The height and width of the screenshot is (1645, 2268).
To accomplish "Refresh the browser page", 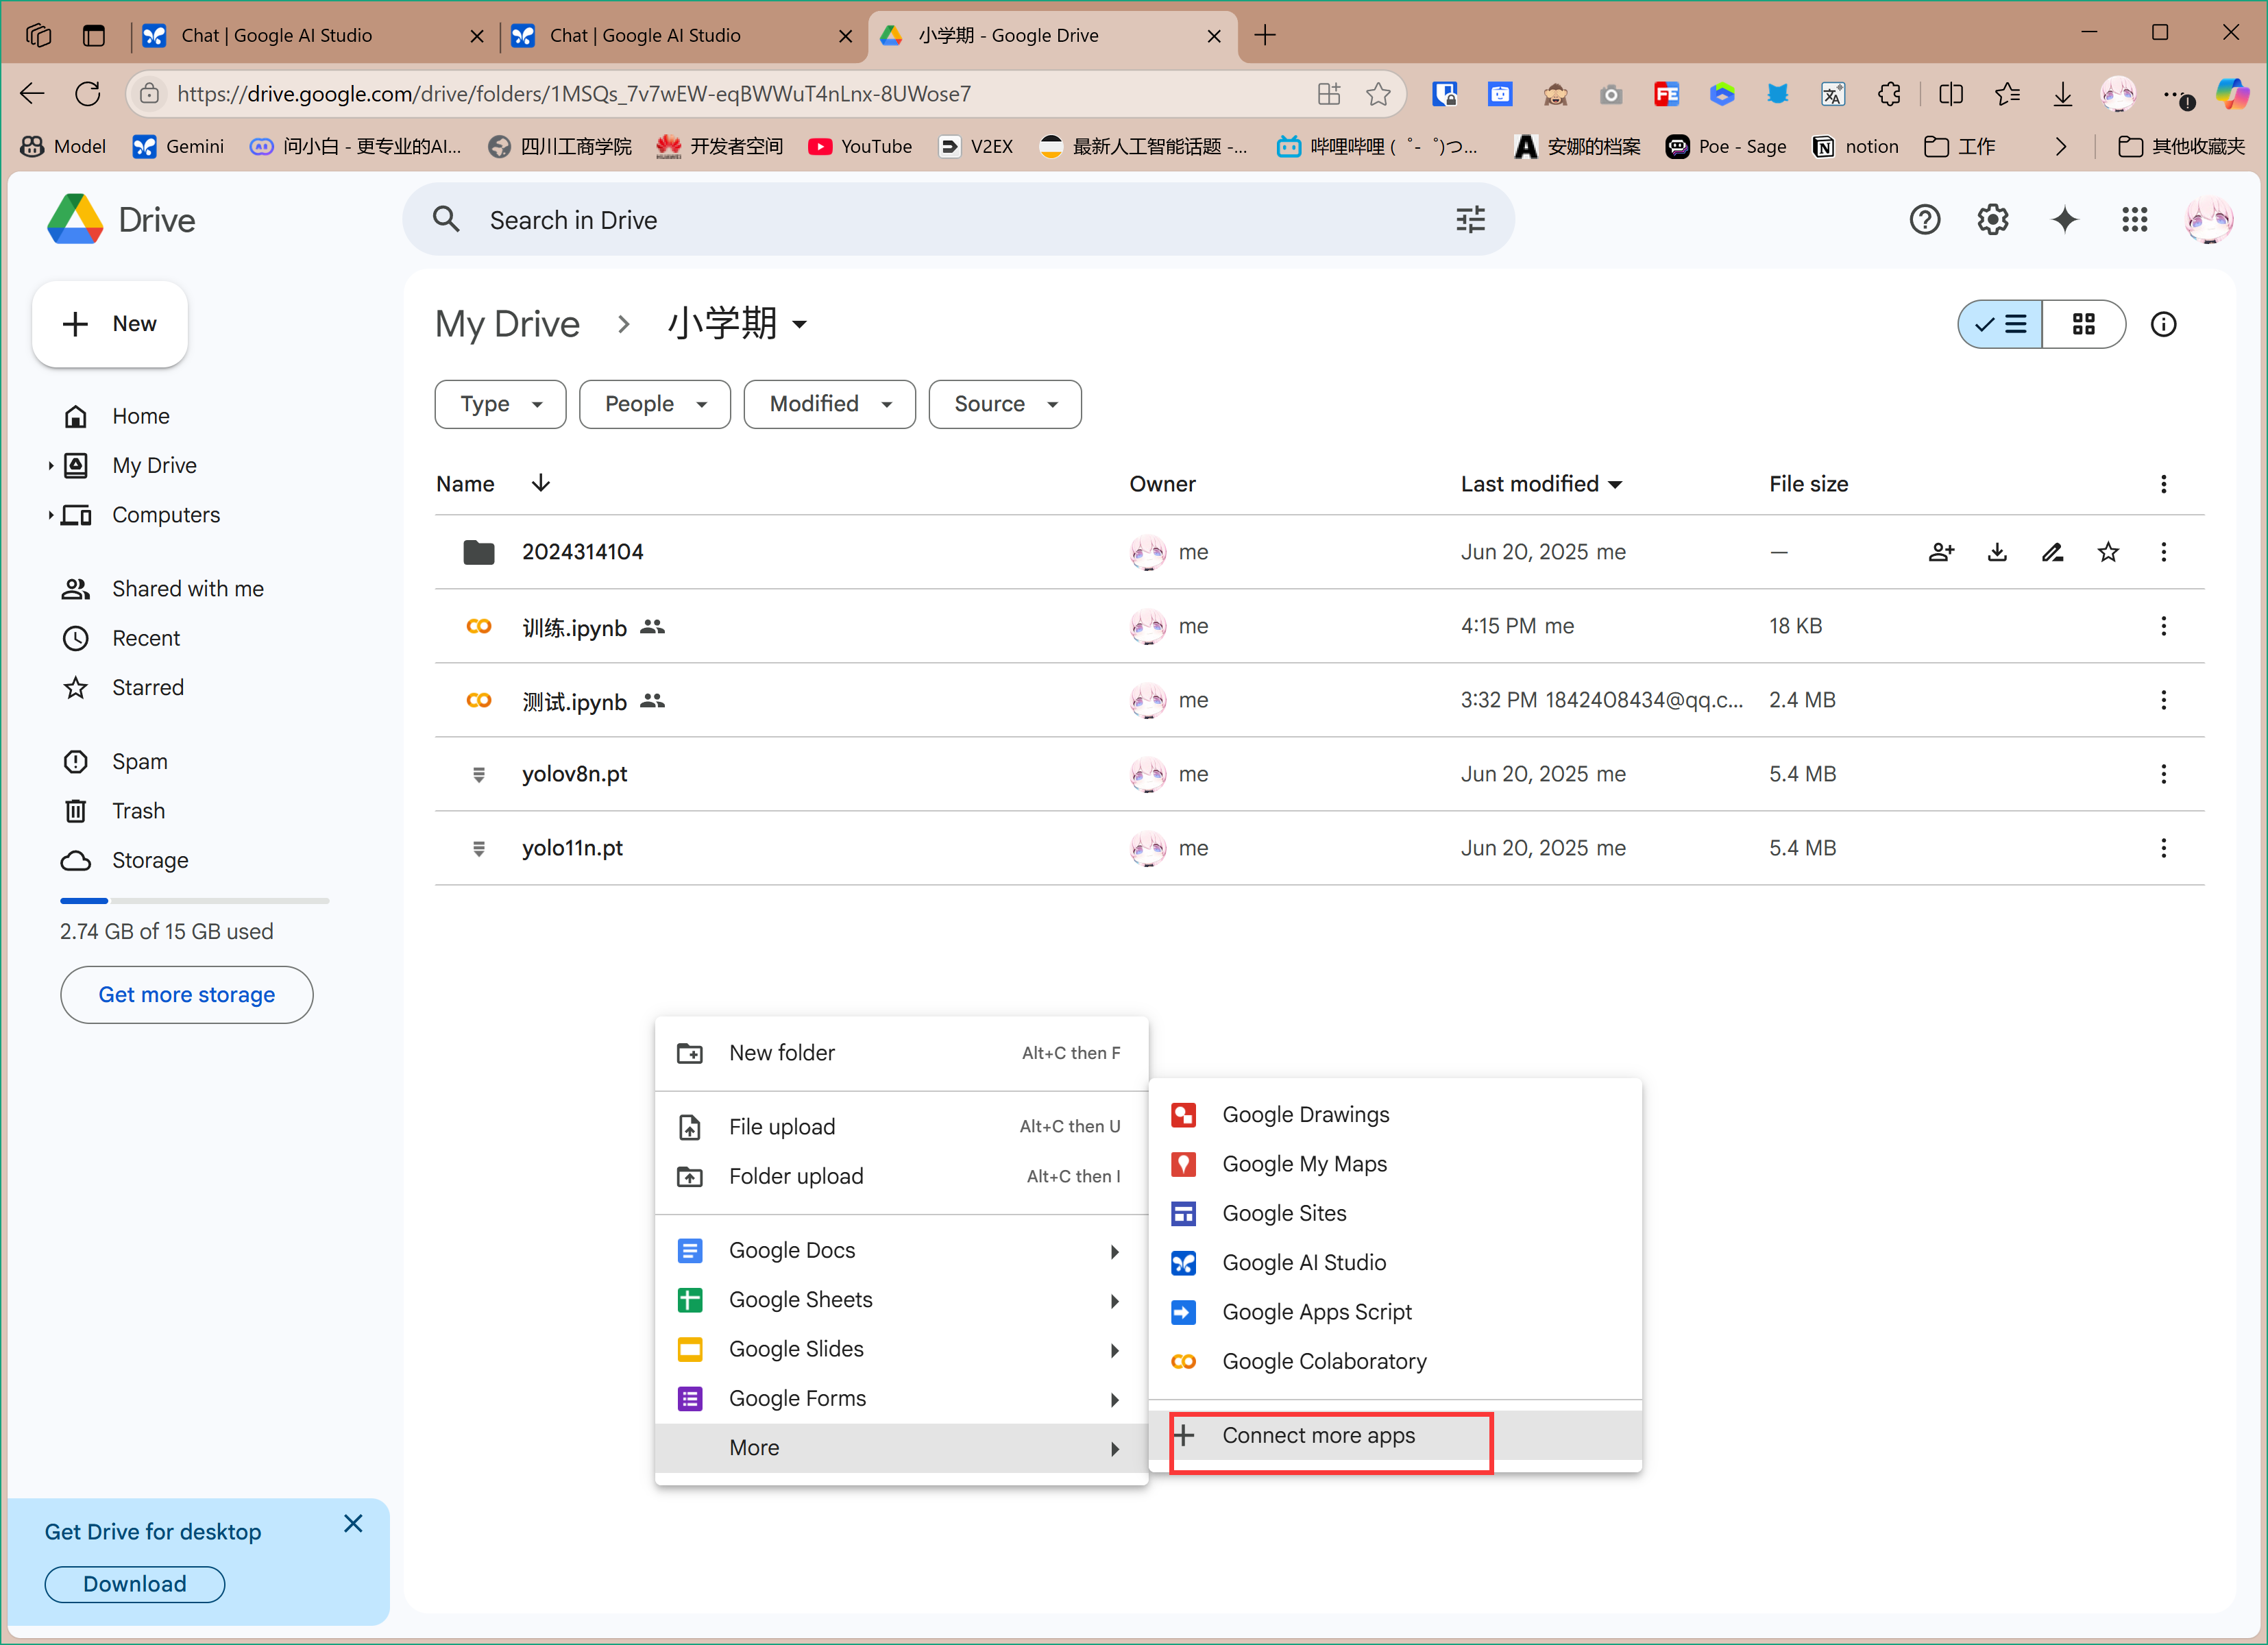I will pos(88,94).
